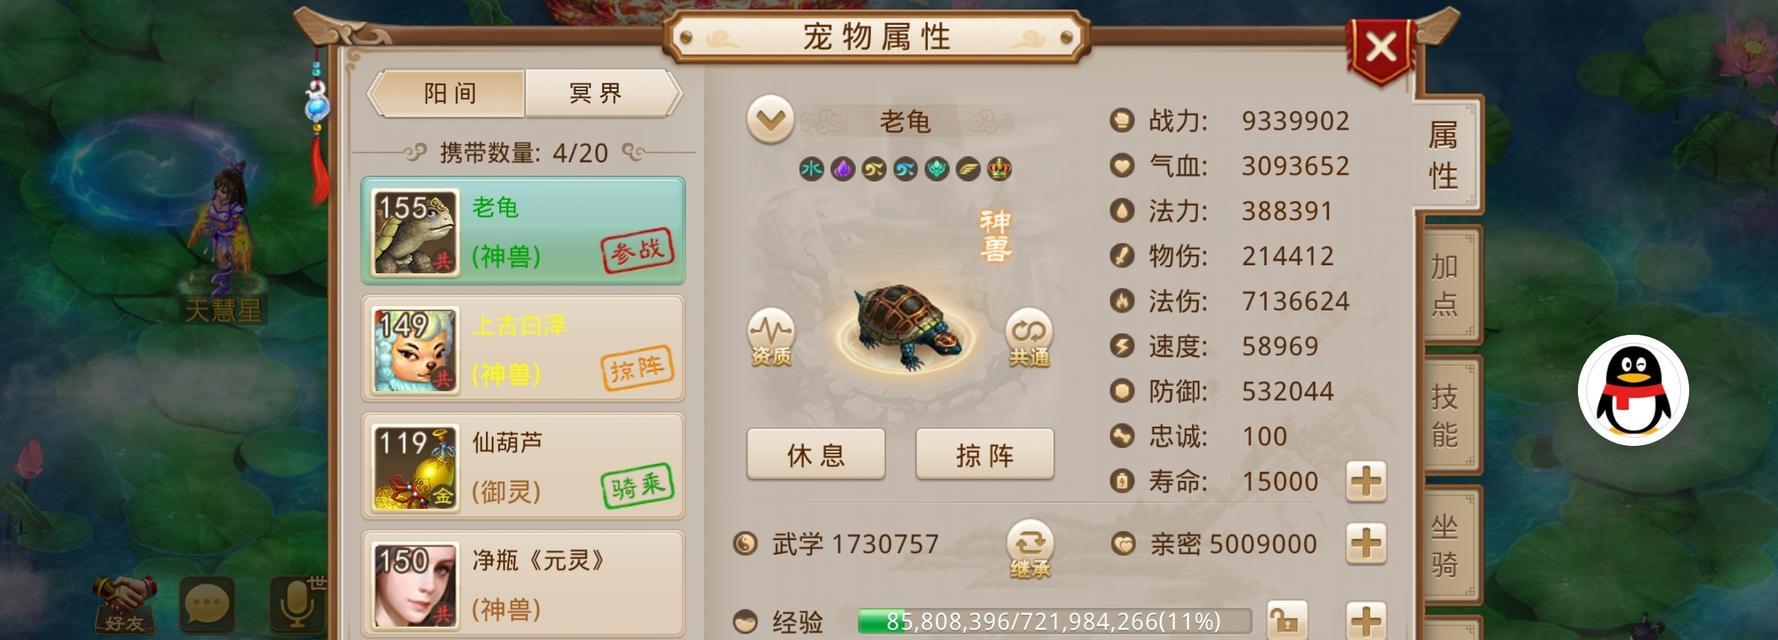Increase 亲密 intimacy with plus button
1778x640 pixels.
1366,545
